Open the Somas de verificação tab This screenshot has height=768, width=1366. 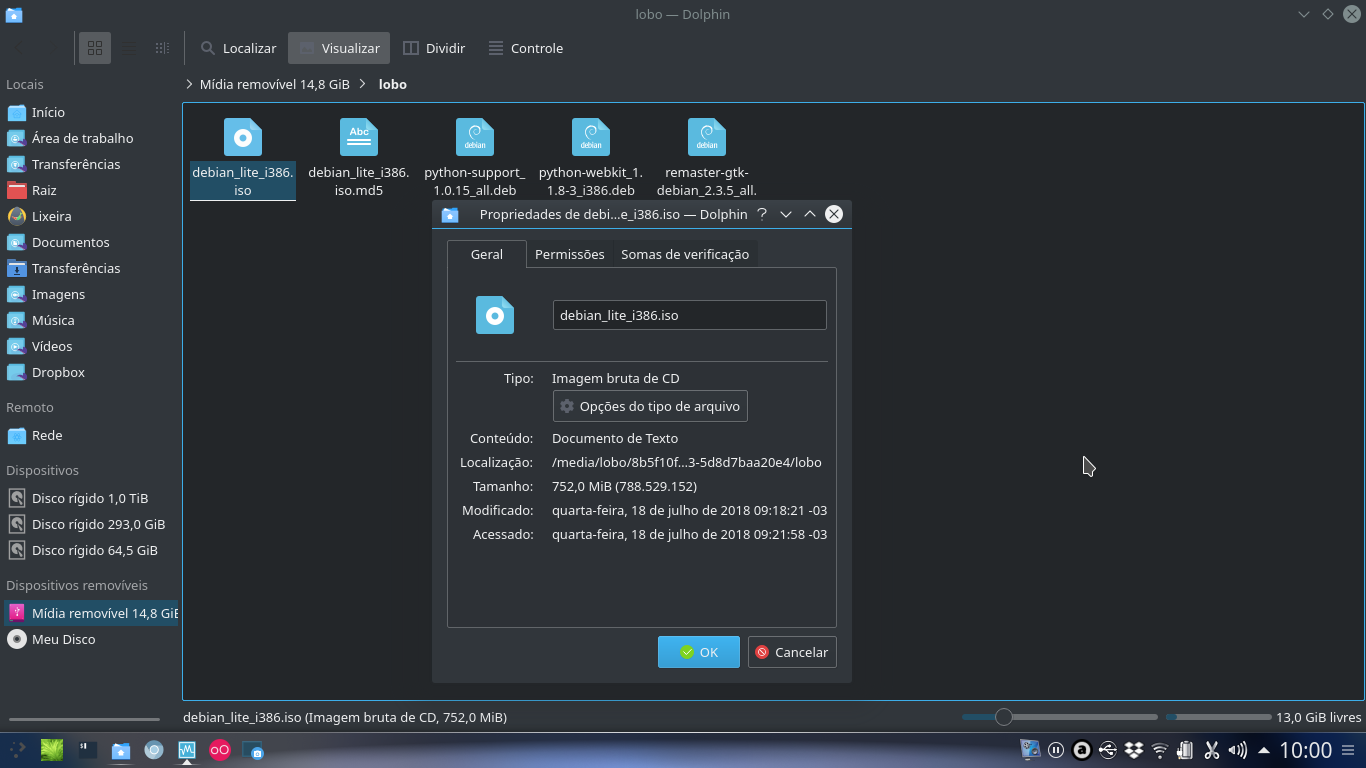pos(685,254)
